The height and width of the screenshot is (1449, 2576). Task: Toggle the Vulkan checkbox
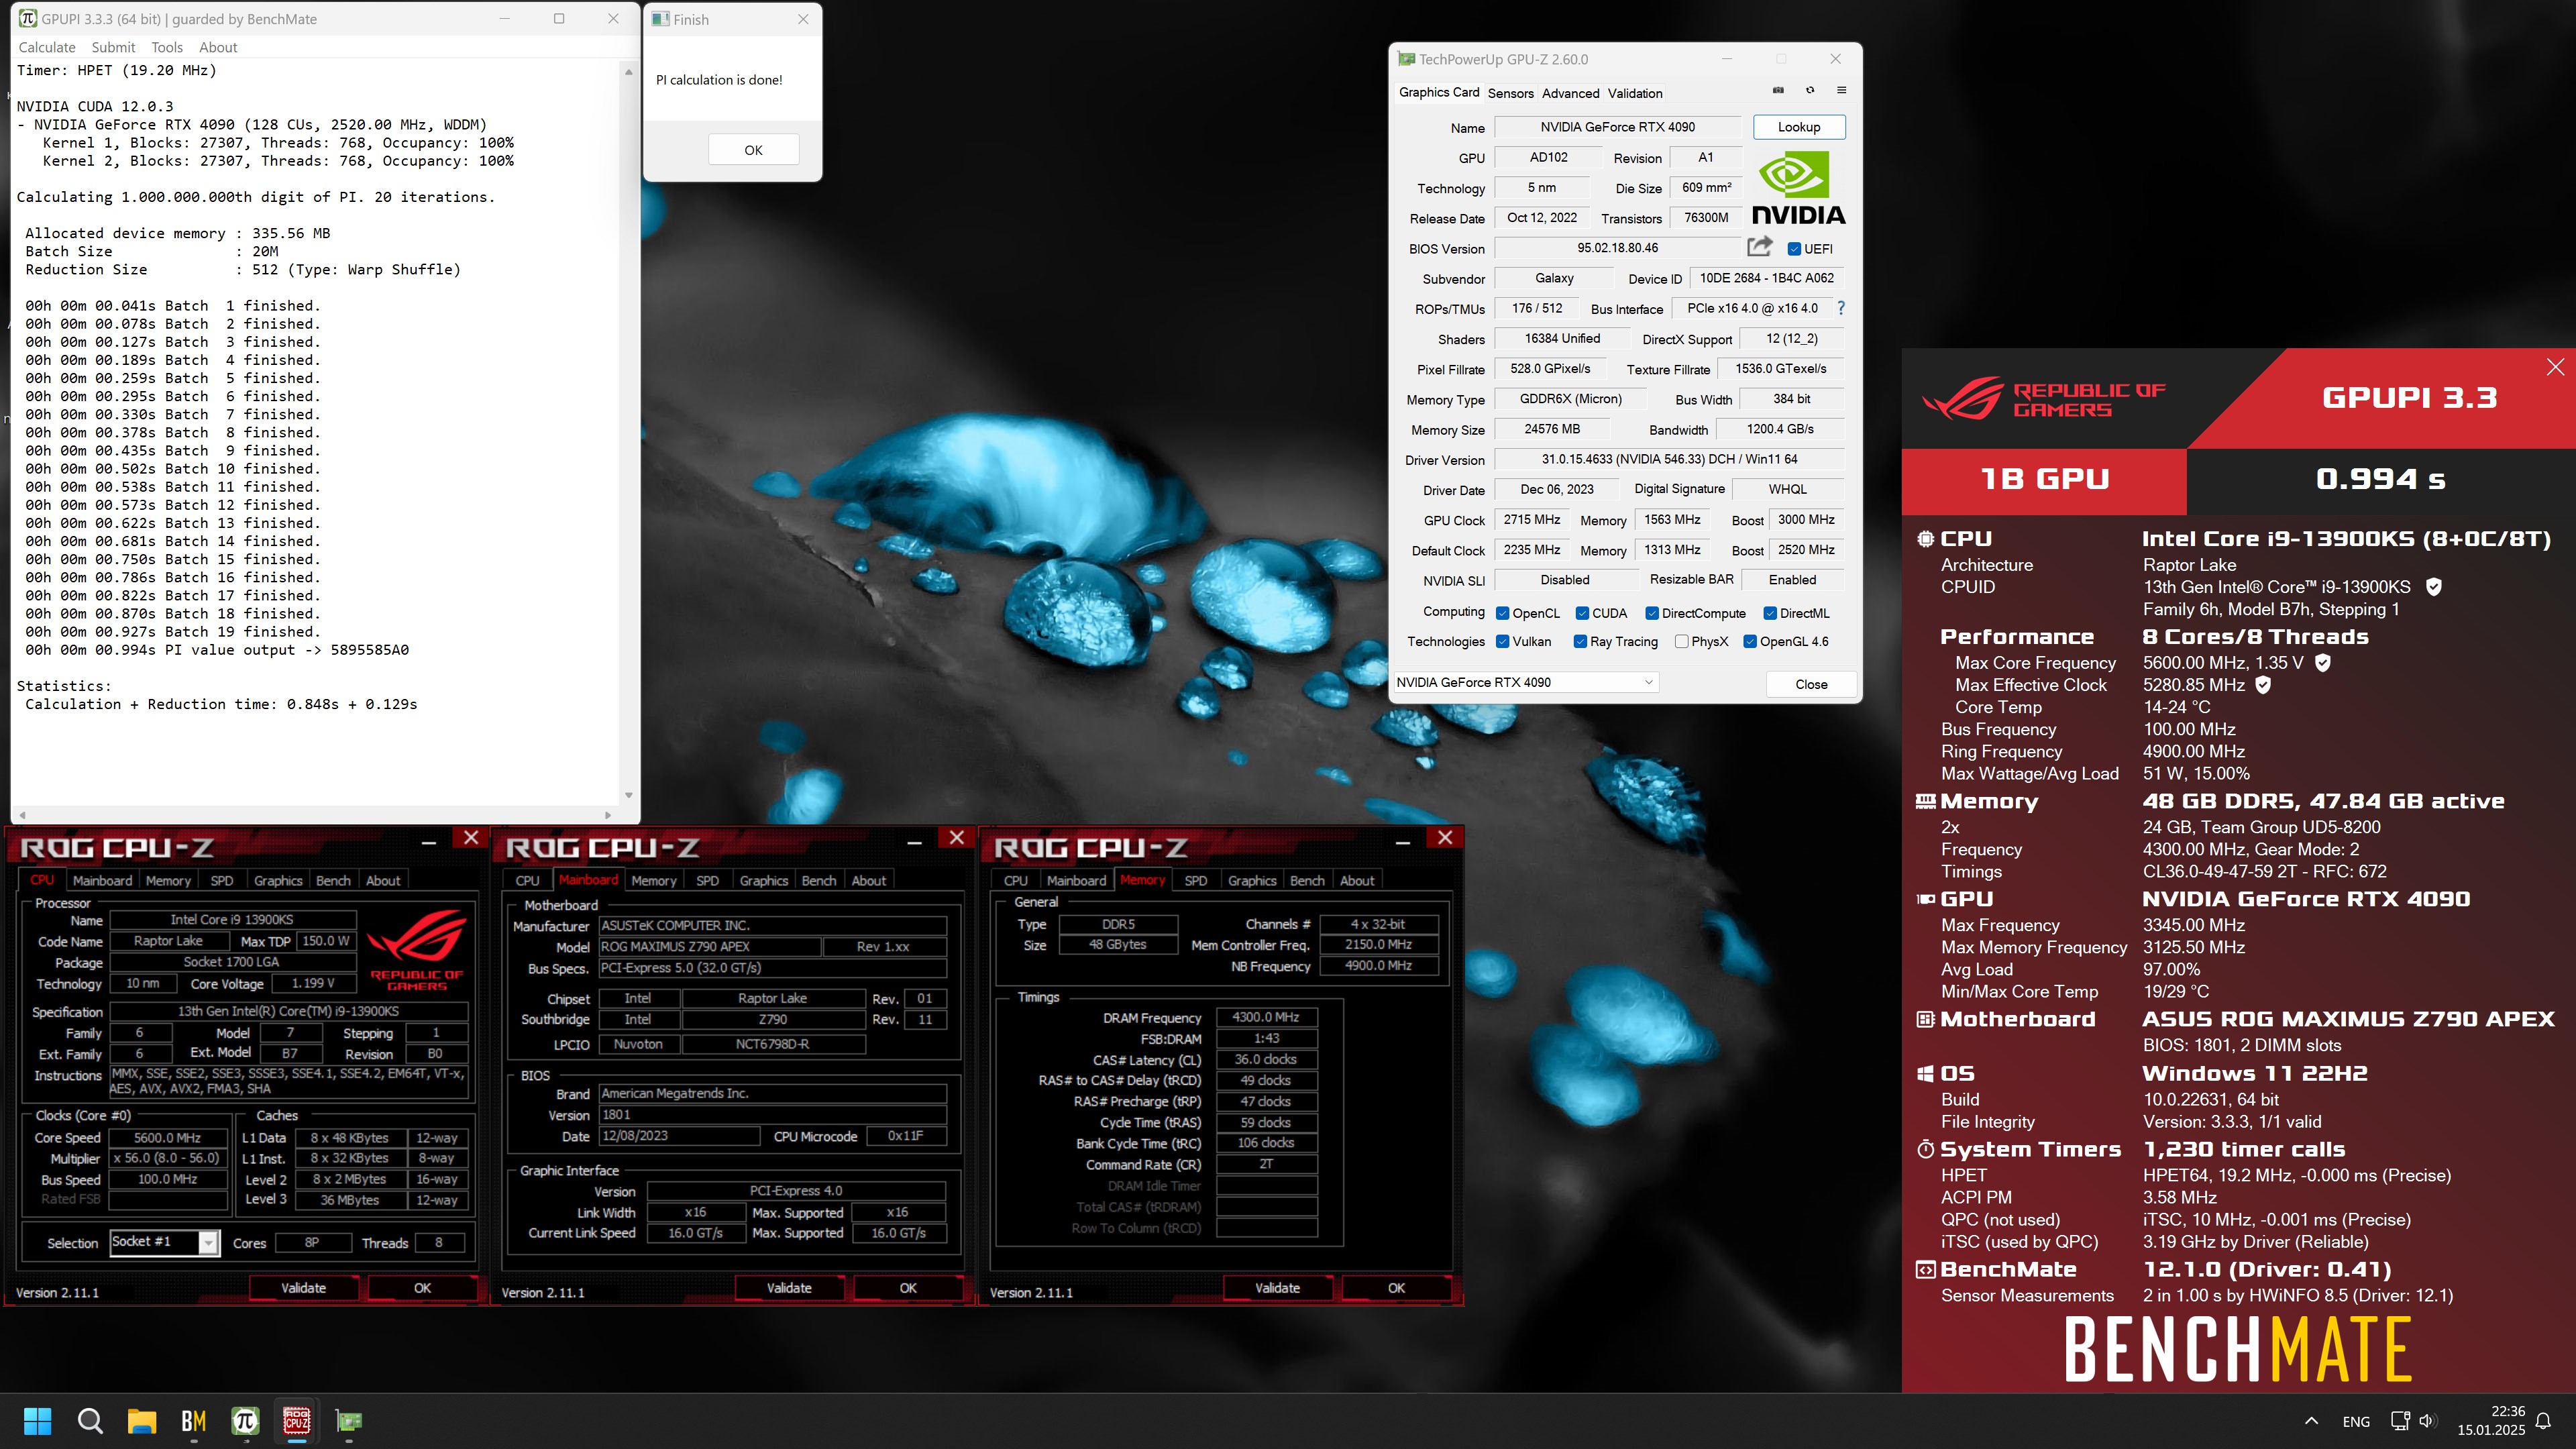coord(1502,641)
